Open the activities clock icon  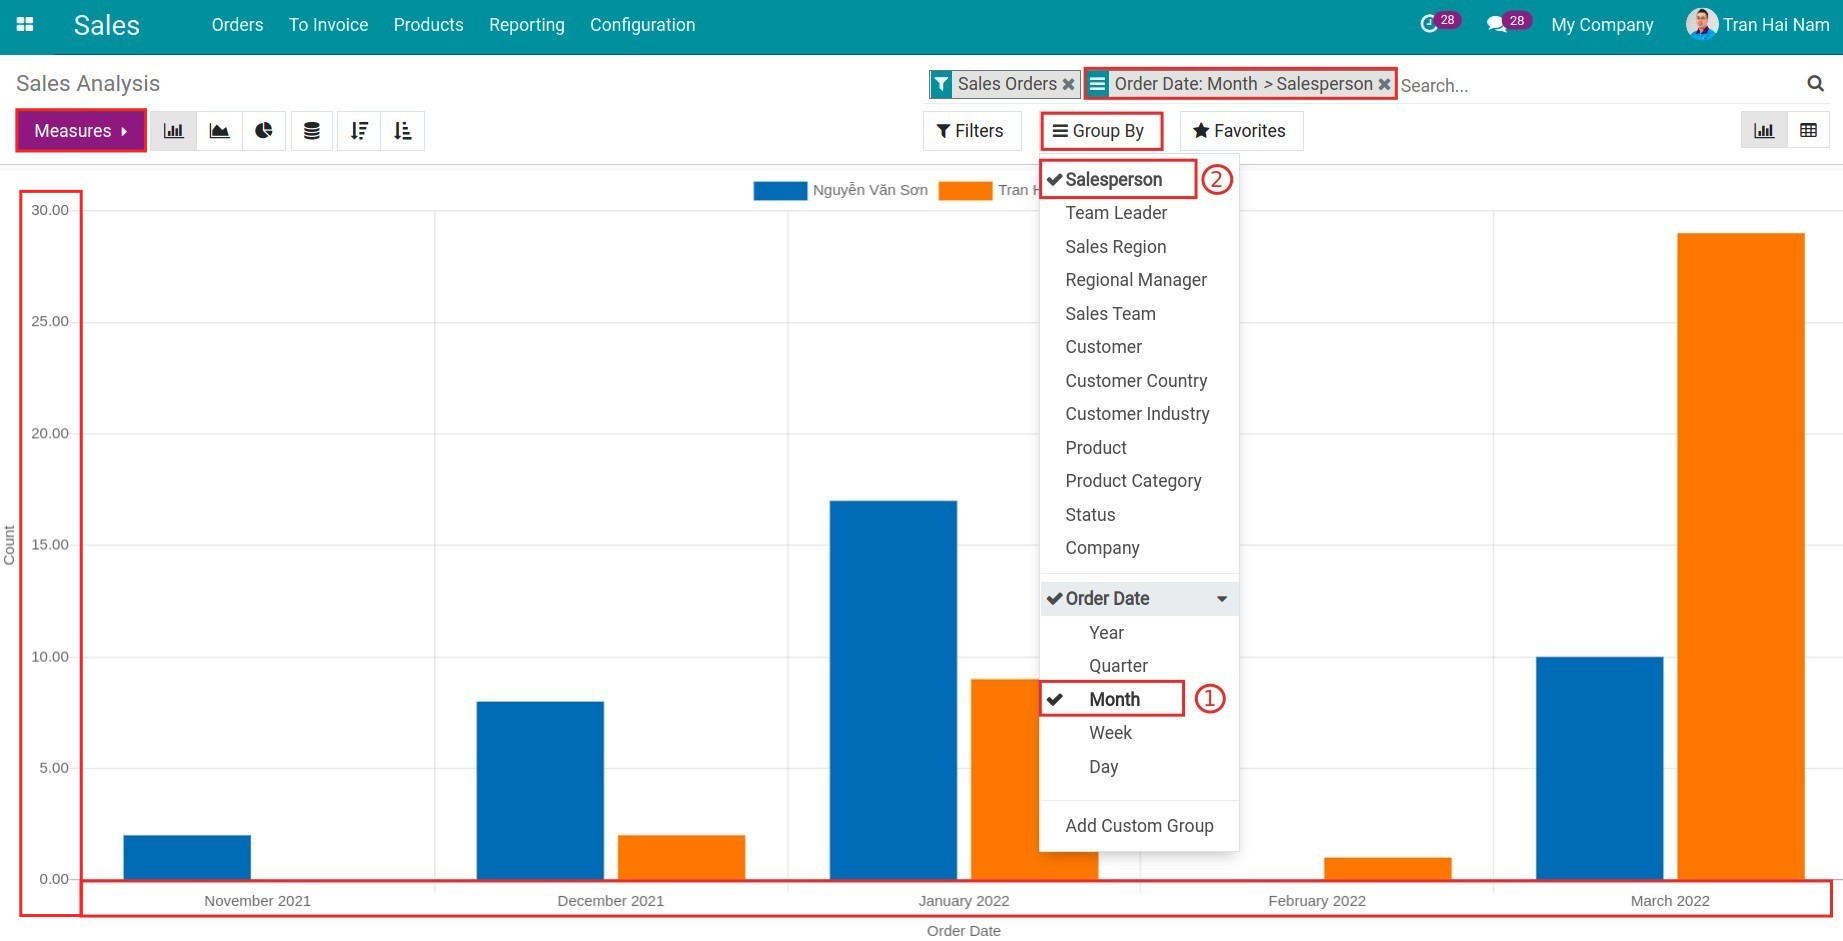1428,24
